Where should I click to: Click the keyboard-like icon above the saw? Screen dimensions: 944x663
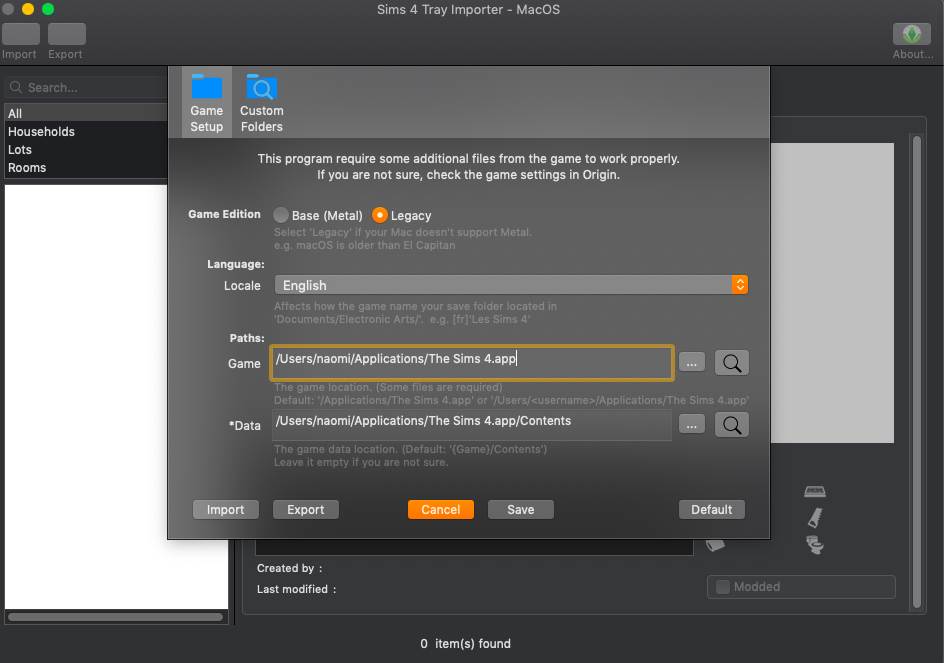point(815,491)
